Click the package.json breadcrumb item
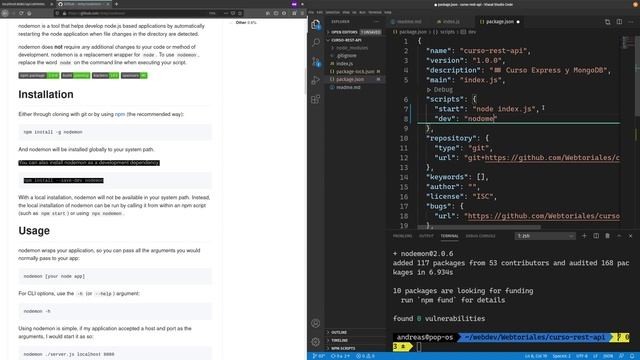640x360 pixels. tap(410, 32)
